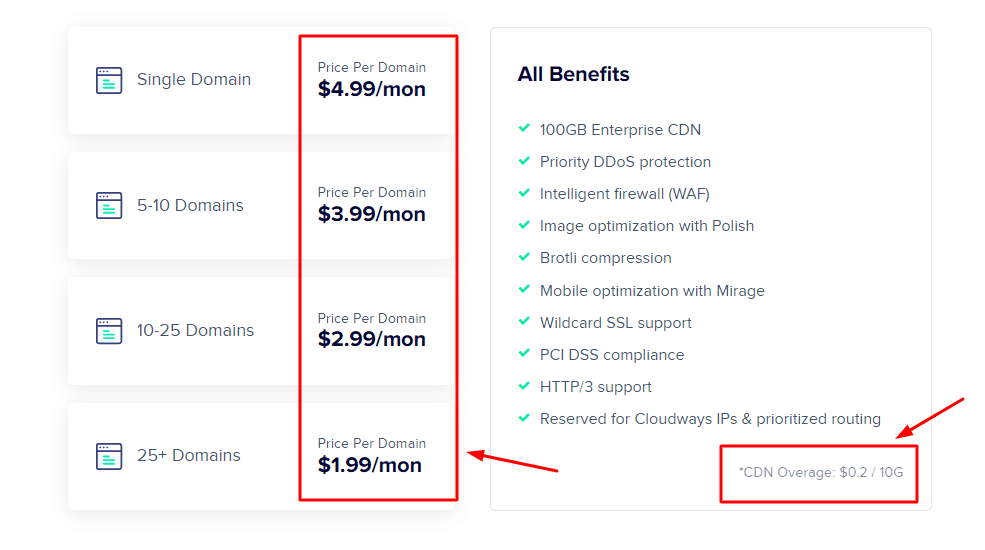Click the 25+ Domains browser icon

tap(109, 456)
